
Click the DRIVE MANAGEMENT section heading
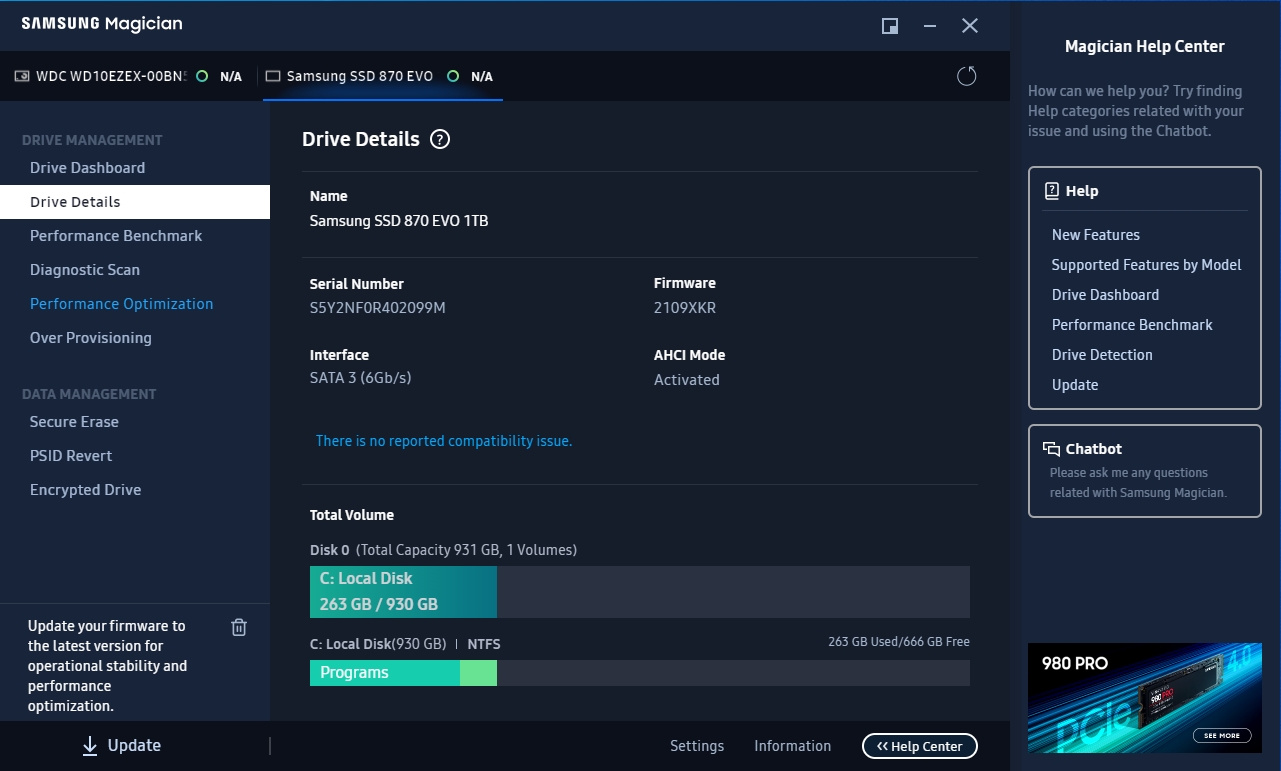point(92,140)
